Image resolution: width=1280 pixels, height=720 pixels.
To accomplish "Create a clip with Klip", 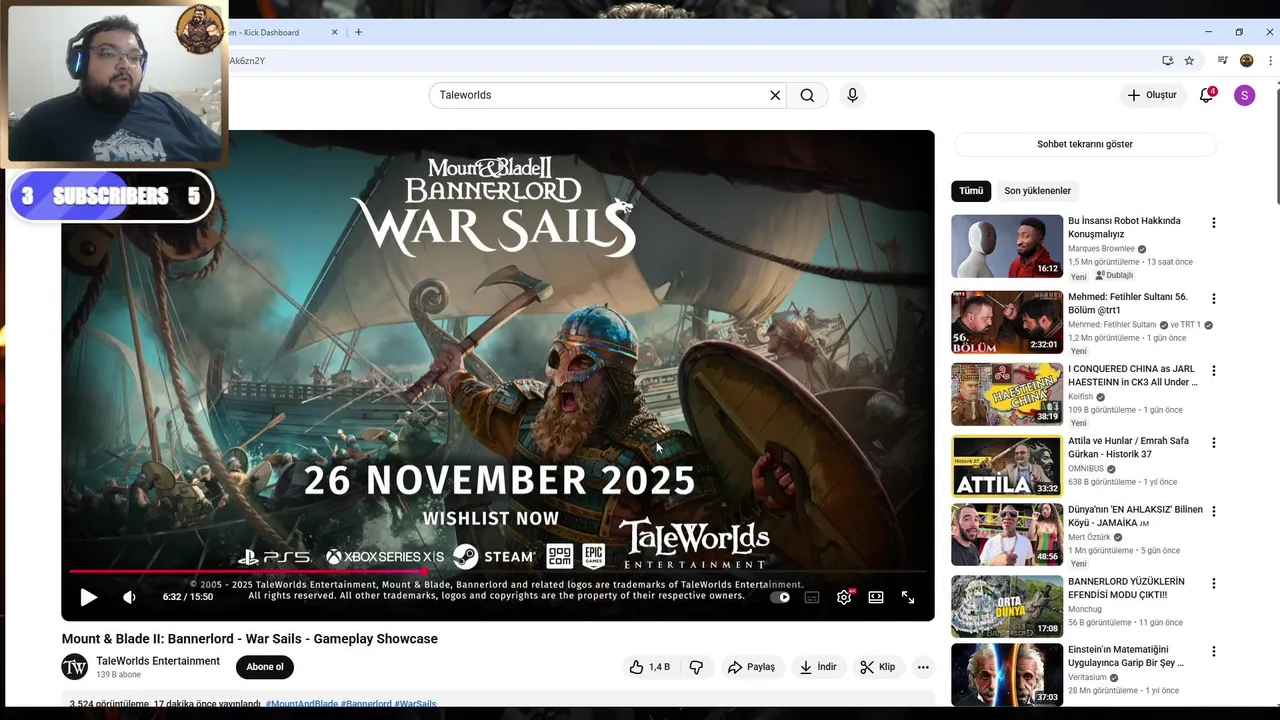I will click(877, 667).
